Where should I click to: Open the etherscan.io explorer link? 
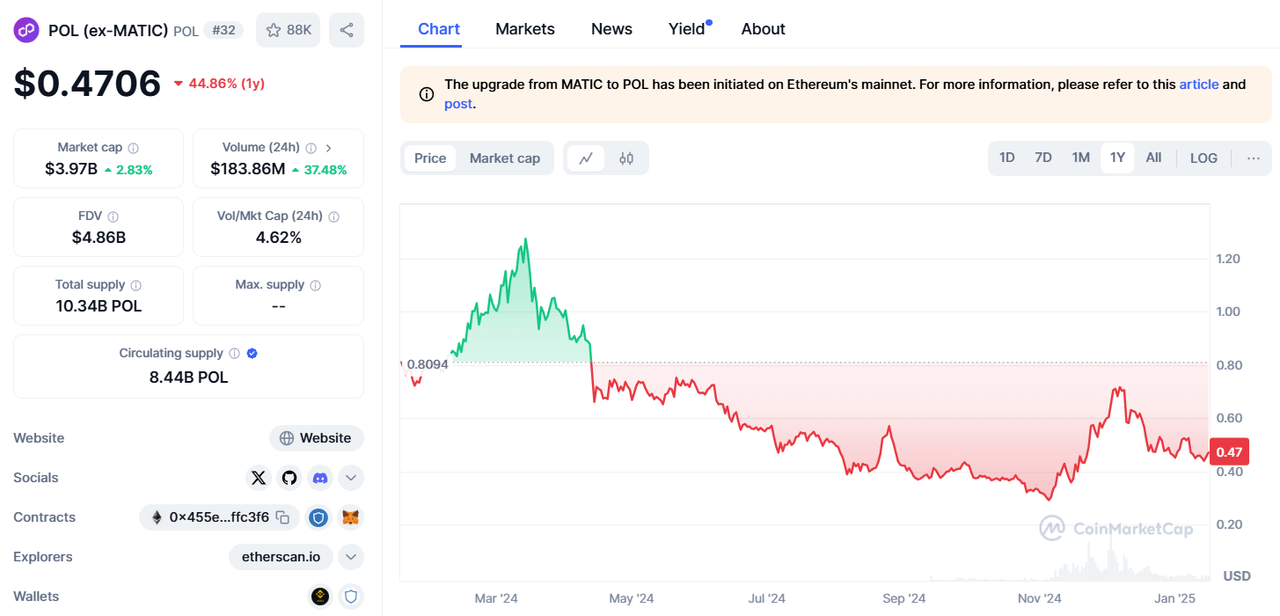[x=281, y=557]
